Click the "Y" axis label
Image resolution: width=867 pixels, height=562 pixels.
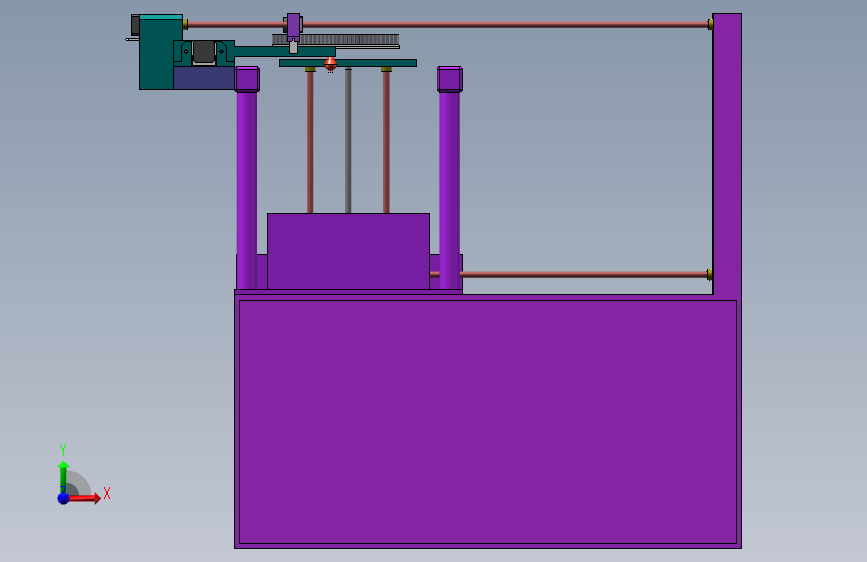click(x=63, y=449)
